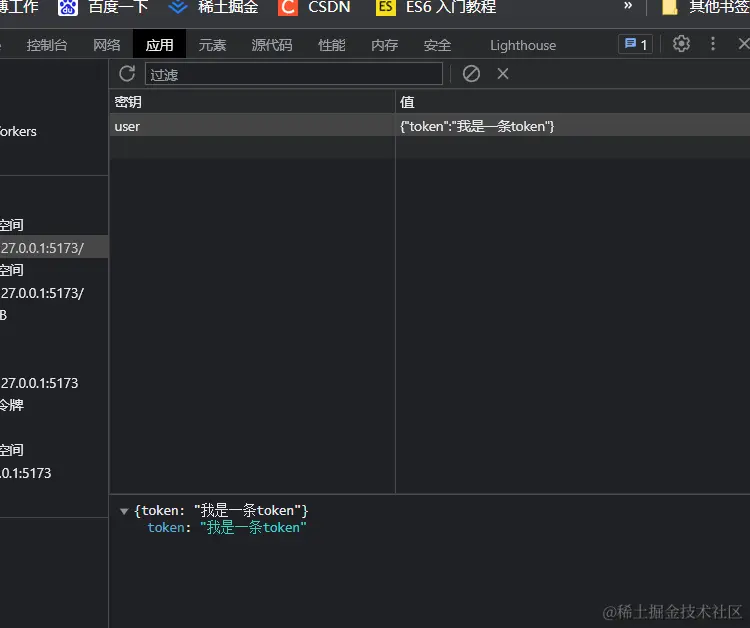
Task: Sort by the 密钥 column header
Action: tap(252, 101)
